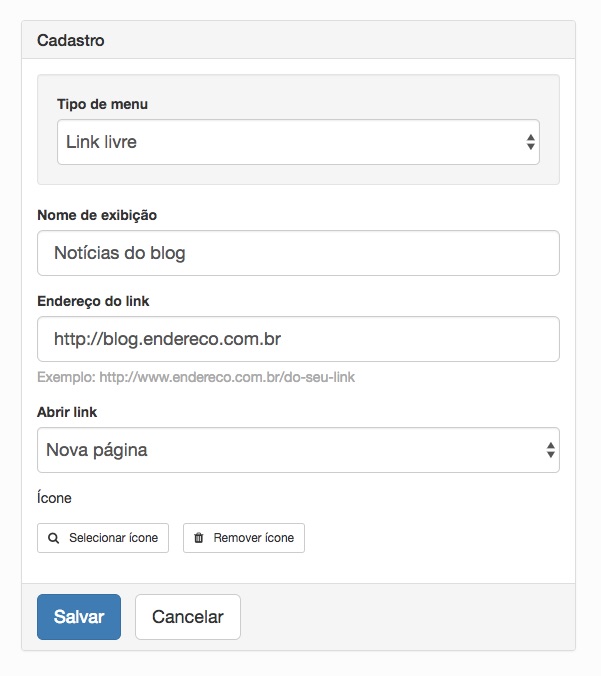601x676 pixels.
Task: Click the Endereço do link label
Action: point(93,301)
